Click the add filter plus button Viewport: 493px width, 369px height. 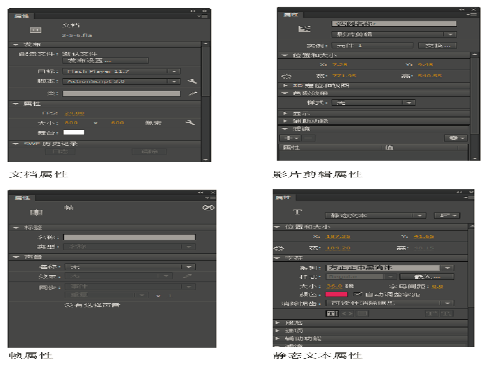click(290, 138)
